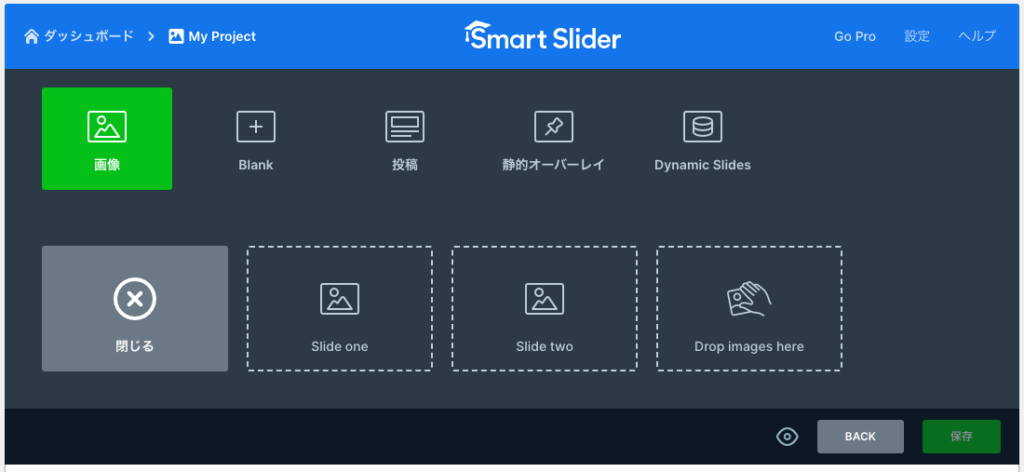
Task: Add a Blank slide
Action: tap(255, 138)
